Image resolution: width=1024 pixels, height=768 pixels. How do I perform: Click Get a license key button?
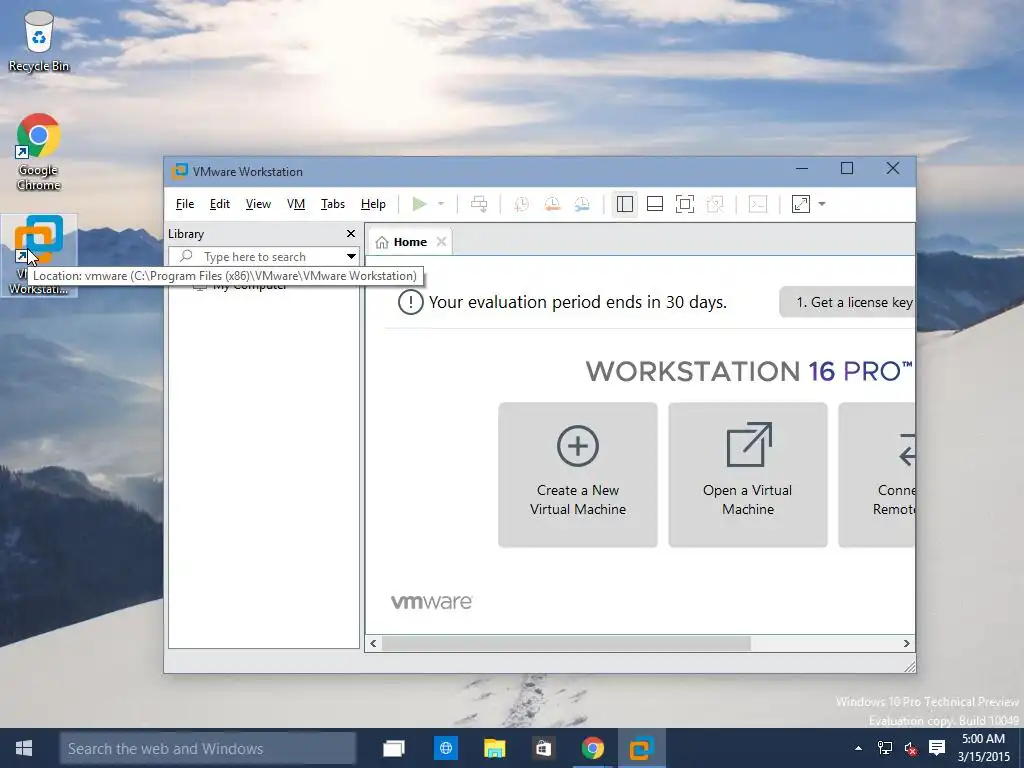pos(847,302)
